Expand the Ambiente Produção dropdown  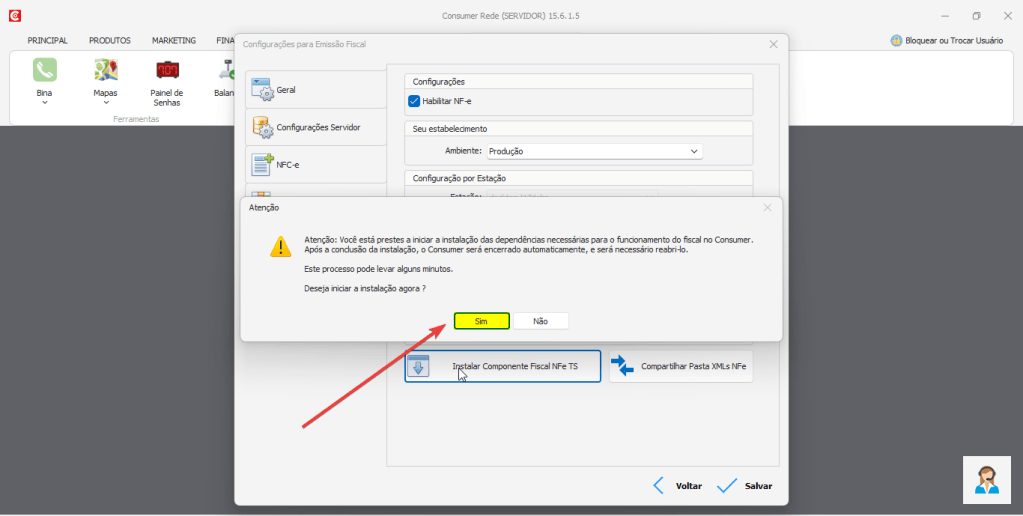tap(594, 151)
